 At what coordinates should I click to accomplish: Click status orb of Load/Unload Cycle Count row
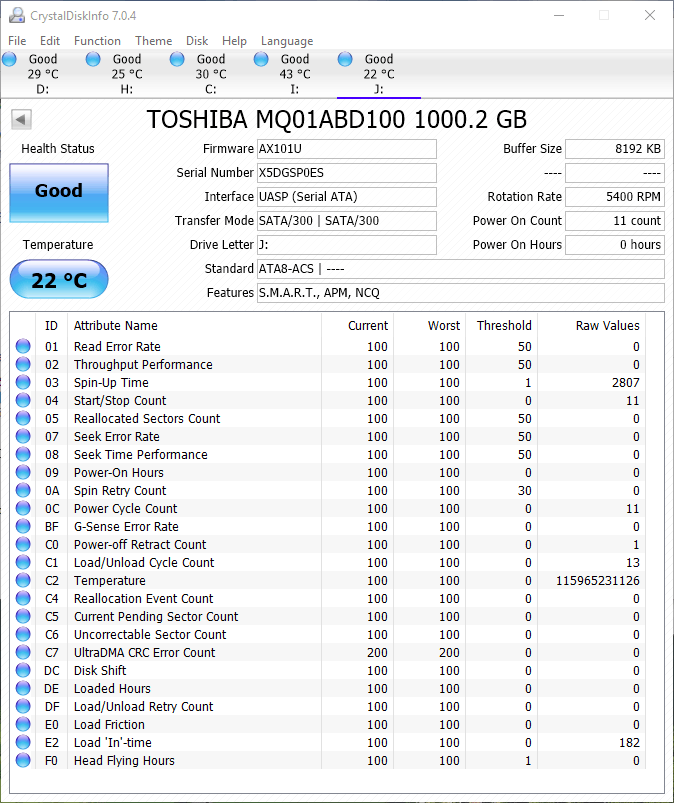(23, 562)
